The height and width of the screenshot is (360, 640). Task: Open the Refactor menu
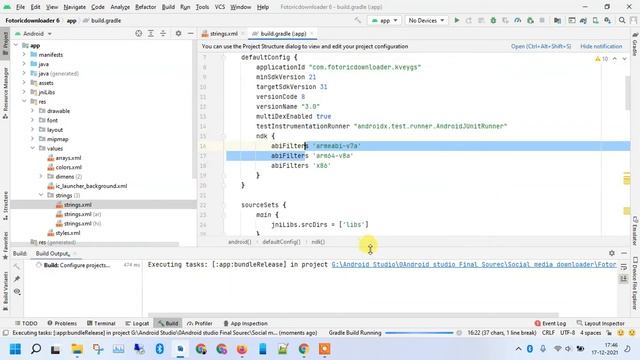click(146, 7)
